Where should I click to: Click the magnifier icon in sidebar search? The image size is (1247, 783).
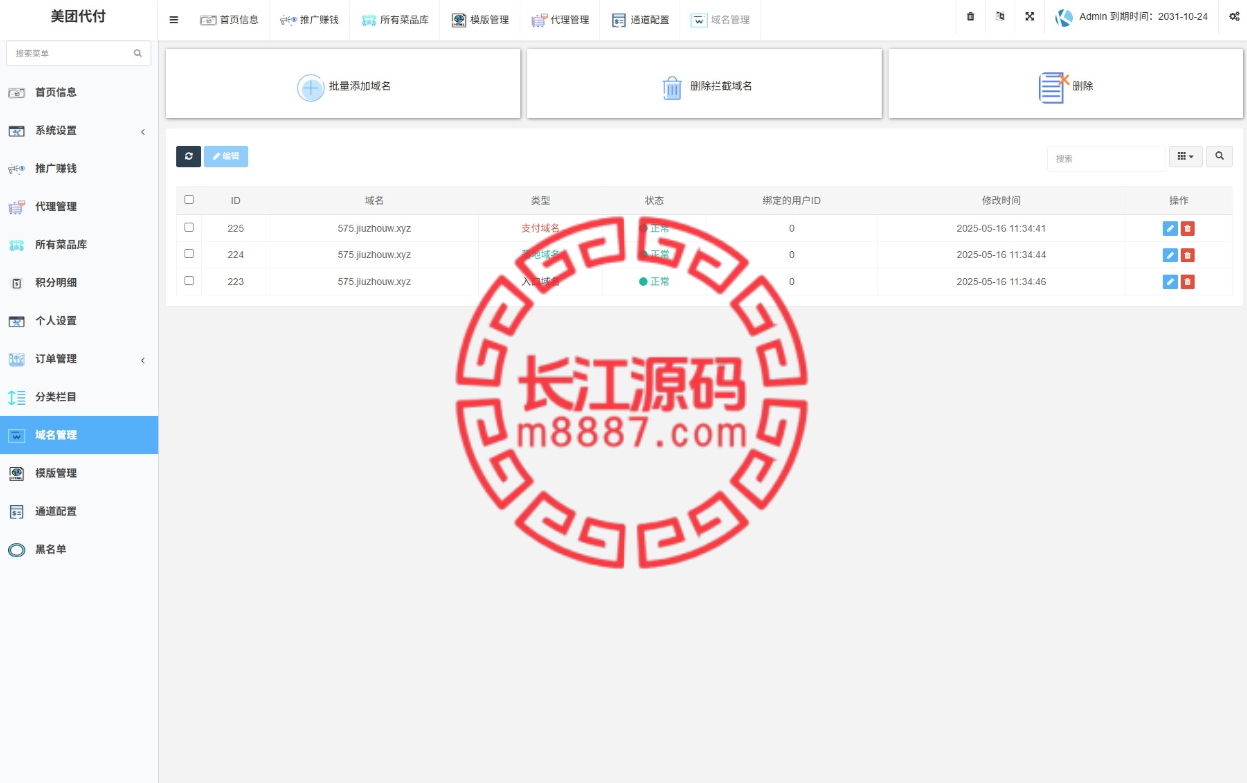click(x=138, y=53)
